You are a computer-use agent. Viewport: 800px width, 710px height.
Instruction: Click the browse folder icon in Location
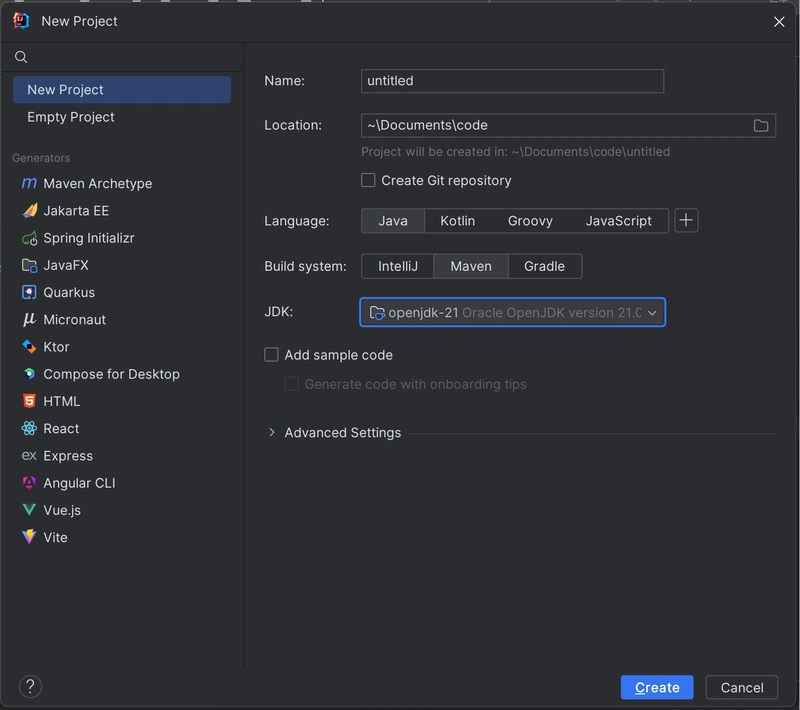tap(761, 125)
